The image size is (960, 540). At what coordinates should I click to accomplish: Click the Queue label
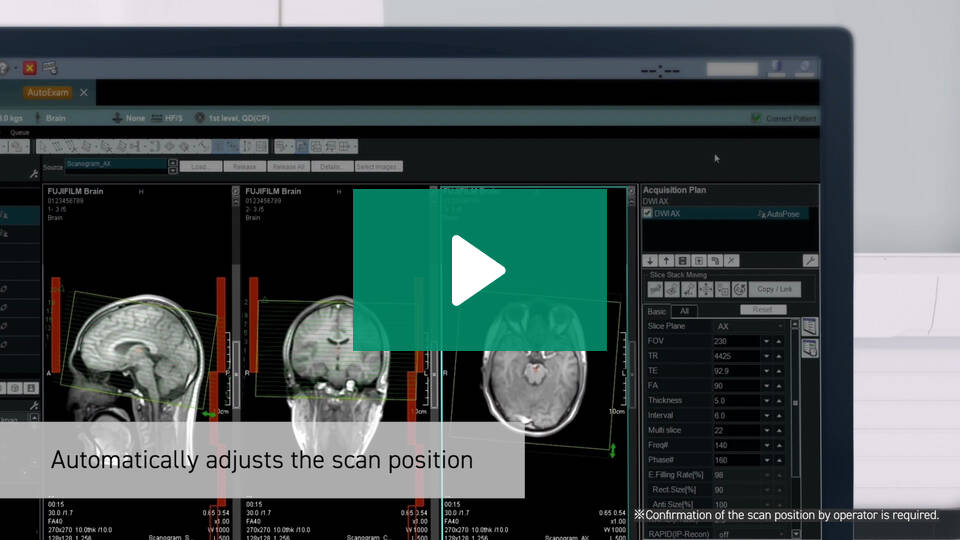tap(19, 132)
